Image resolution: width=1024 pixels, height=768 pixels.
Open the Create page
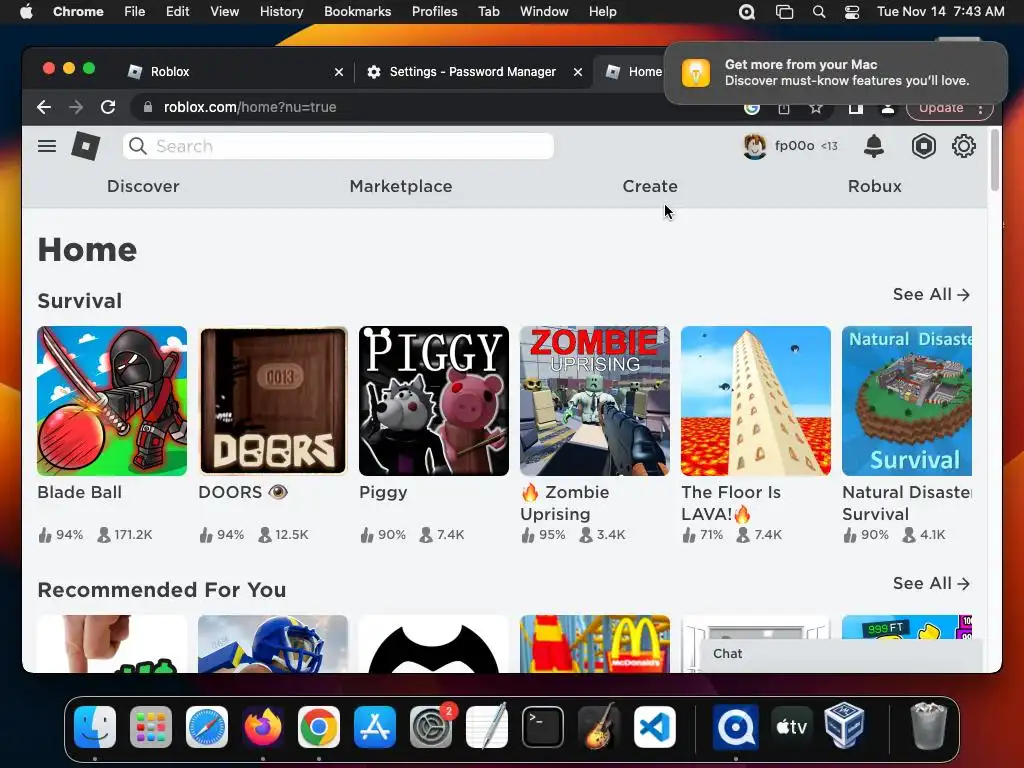pos(650,186)
